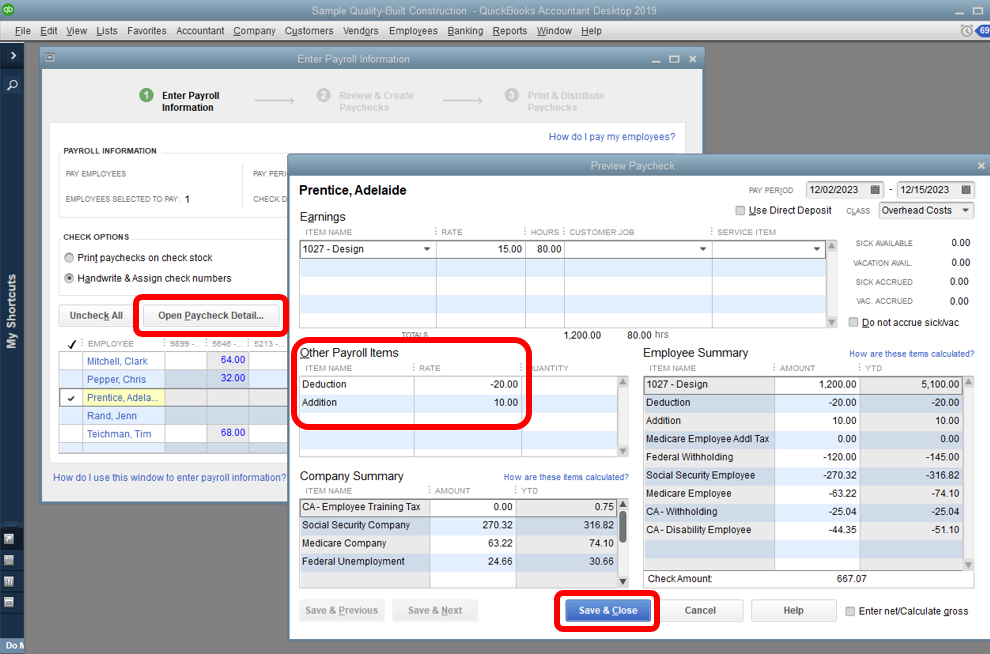Select Federal Unemployment row in Company Summary

click(x=458, y=562)
